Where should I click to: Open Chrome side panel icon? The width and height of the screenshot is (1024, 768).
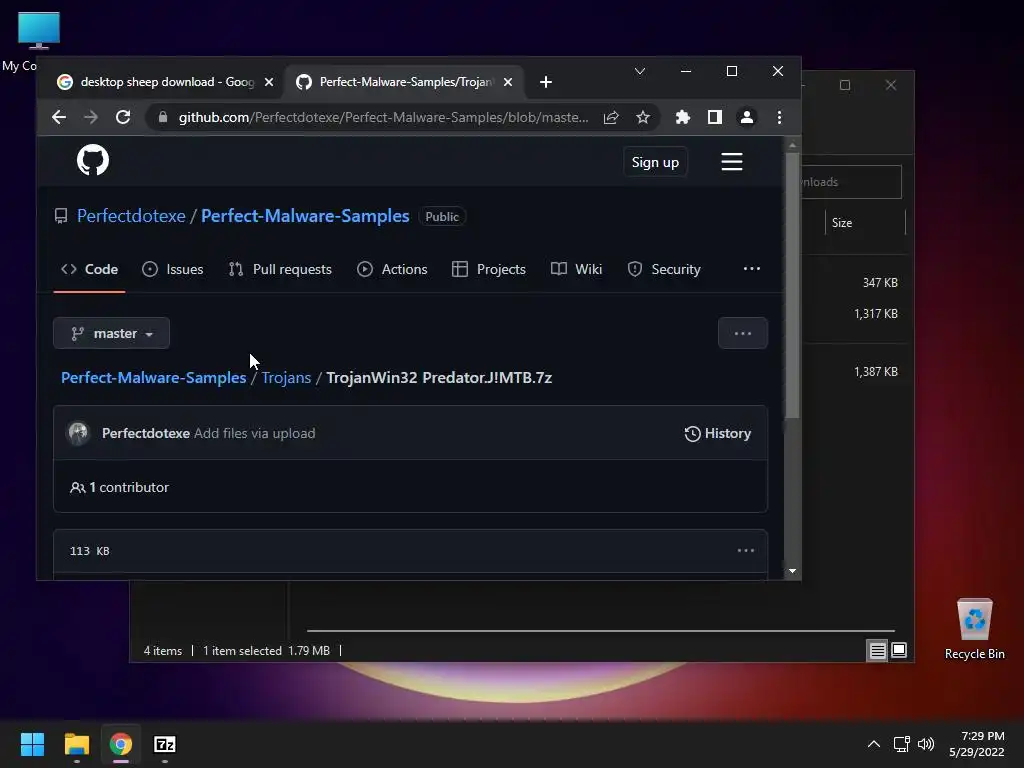714,118
